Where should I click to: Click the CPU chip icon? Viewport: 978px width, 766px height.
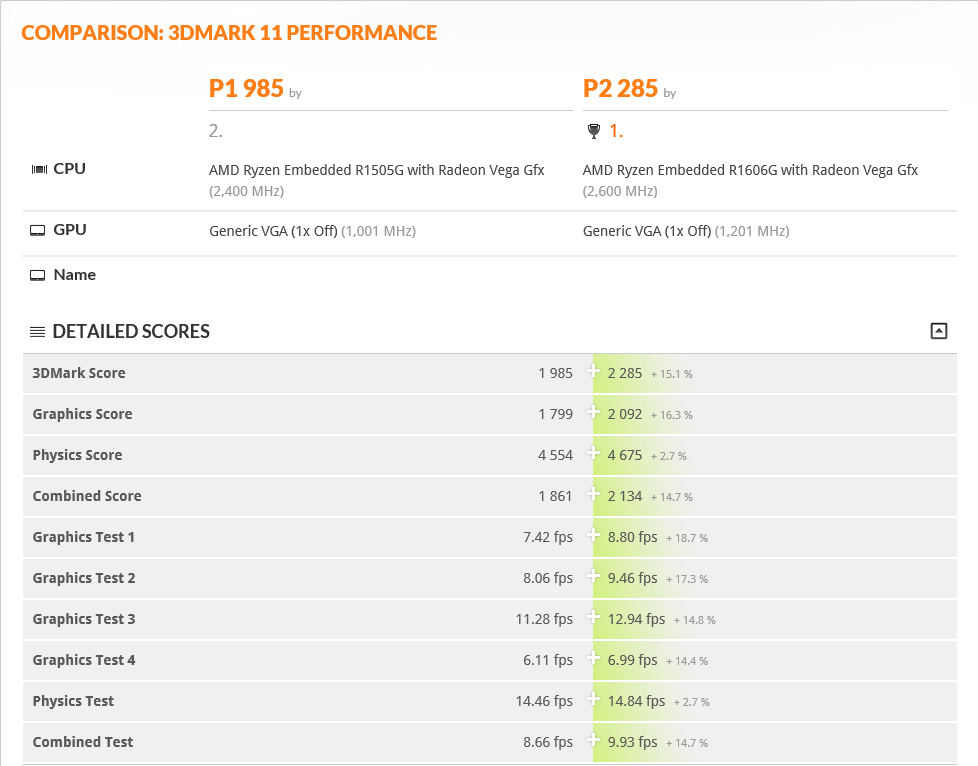pyautogui.click(x=38, y=169)
